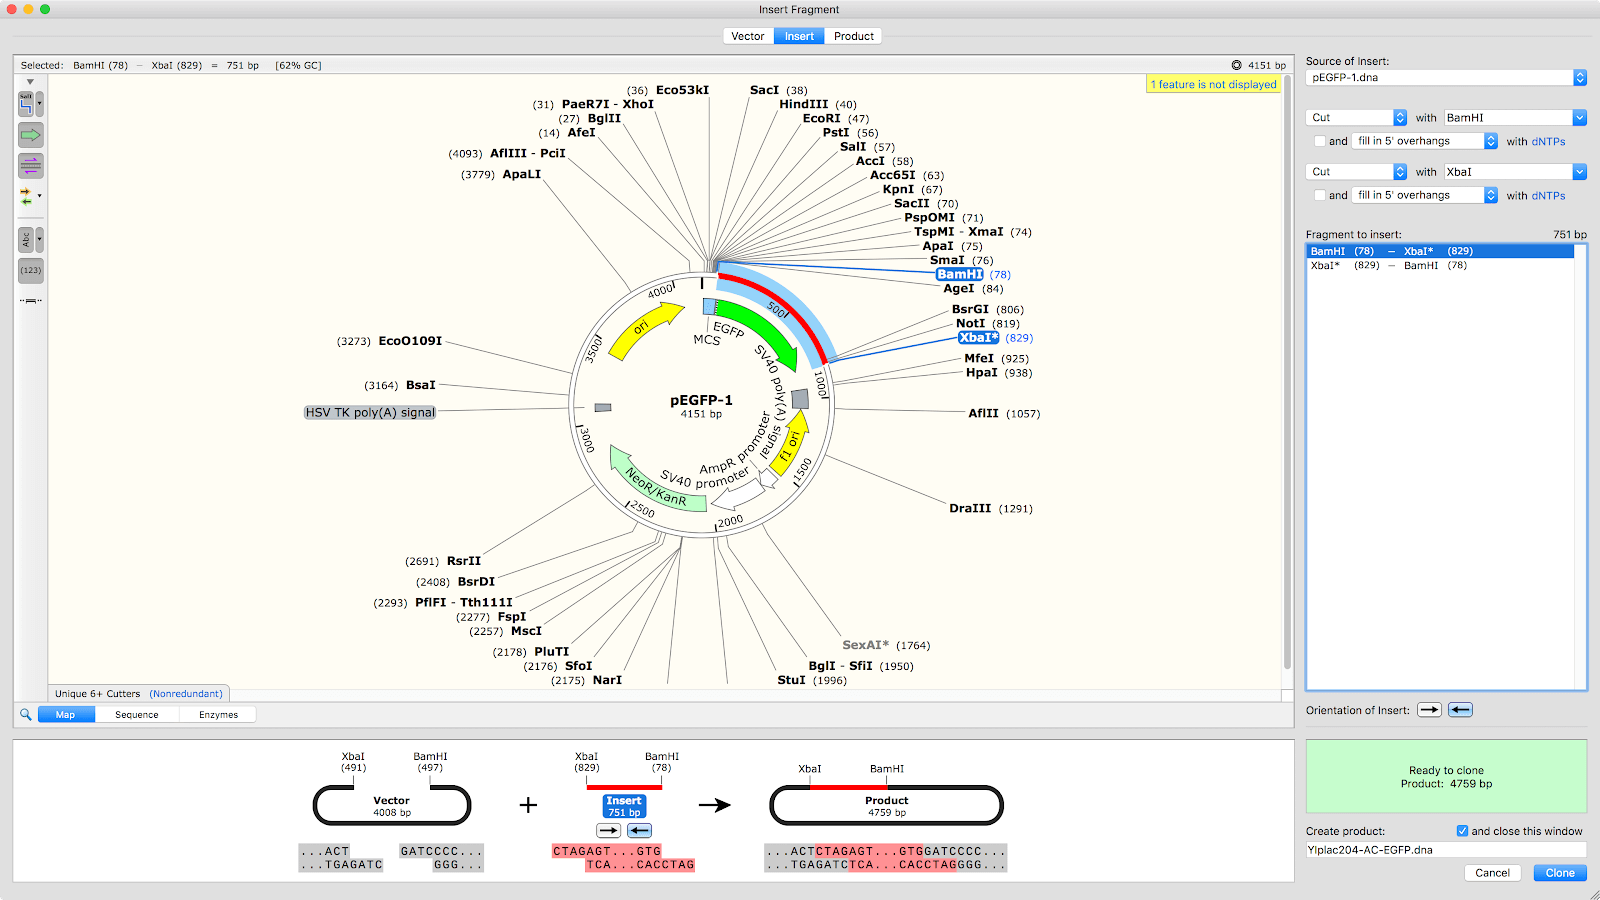Viewport: 1600px width, 900px height.
Task: Click the magnifying glass search icon
Action: tap(26, 714)
